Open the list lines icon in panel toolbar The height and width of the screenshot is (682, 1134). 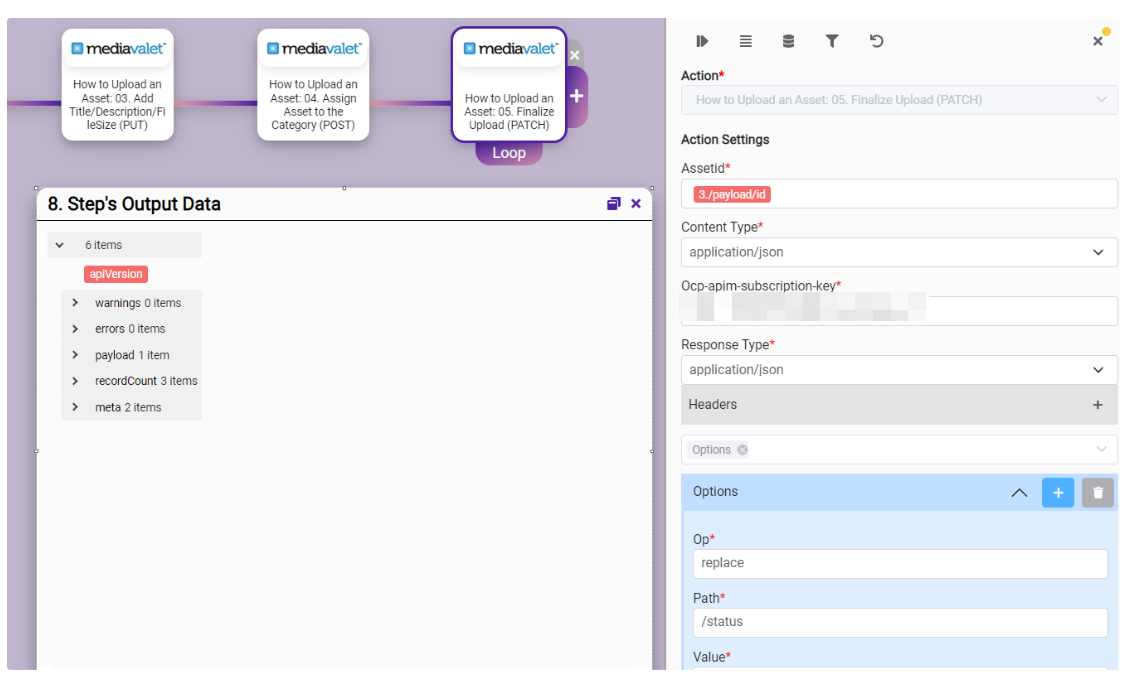[745, 41]
